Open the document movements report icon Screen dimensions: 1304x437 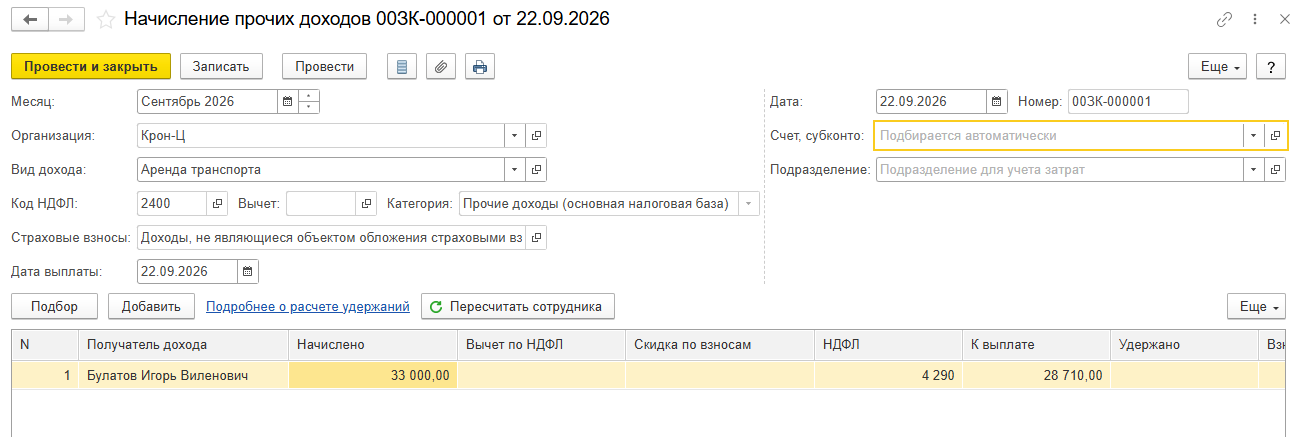tap(402, 67)
